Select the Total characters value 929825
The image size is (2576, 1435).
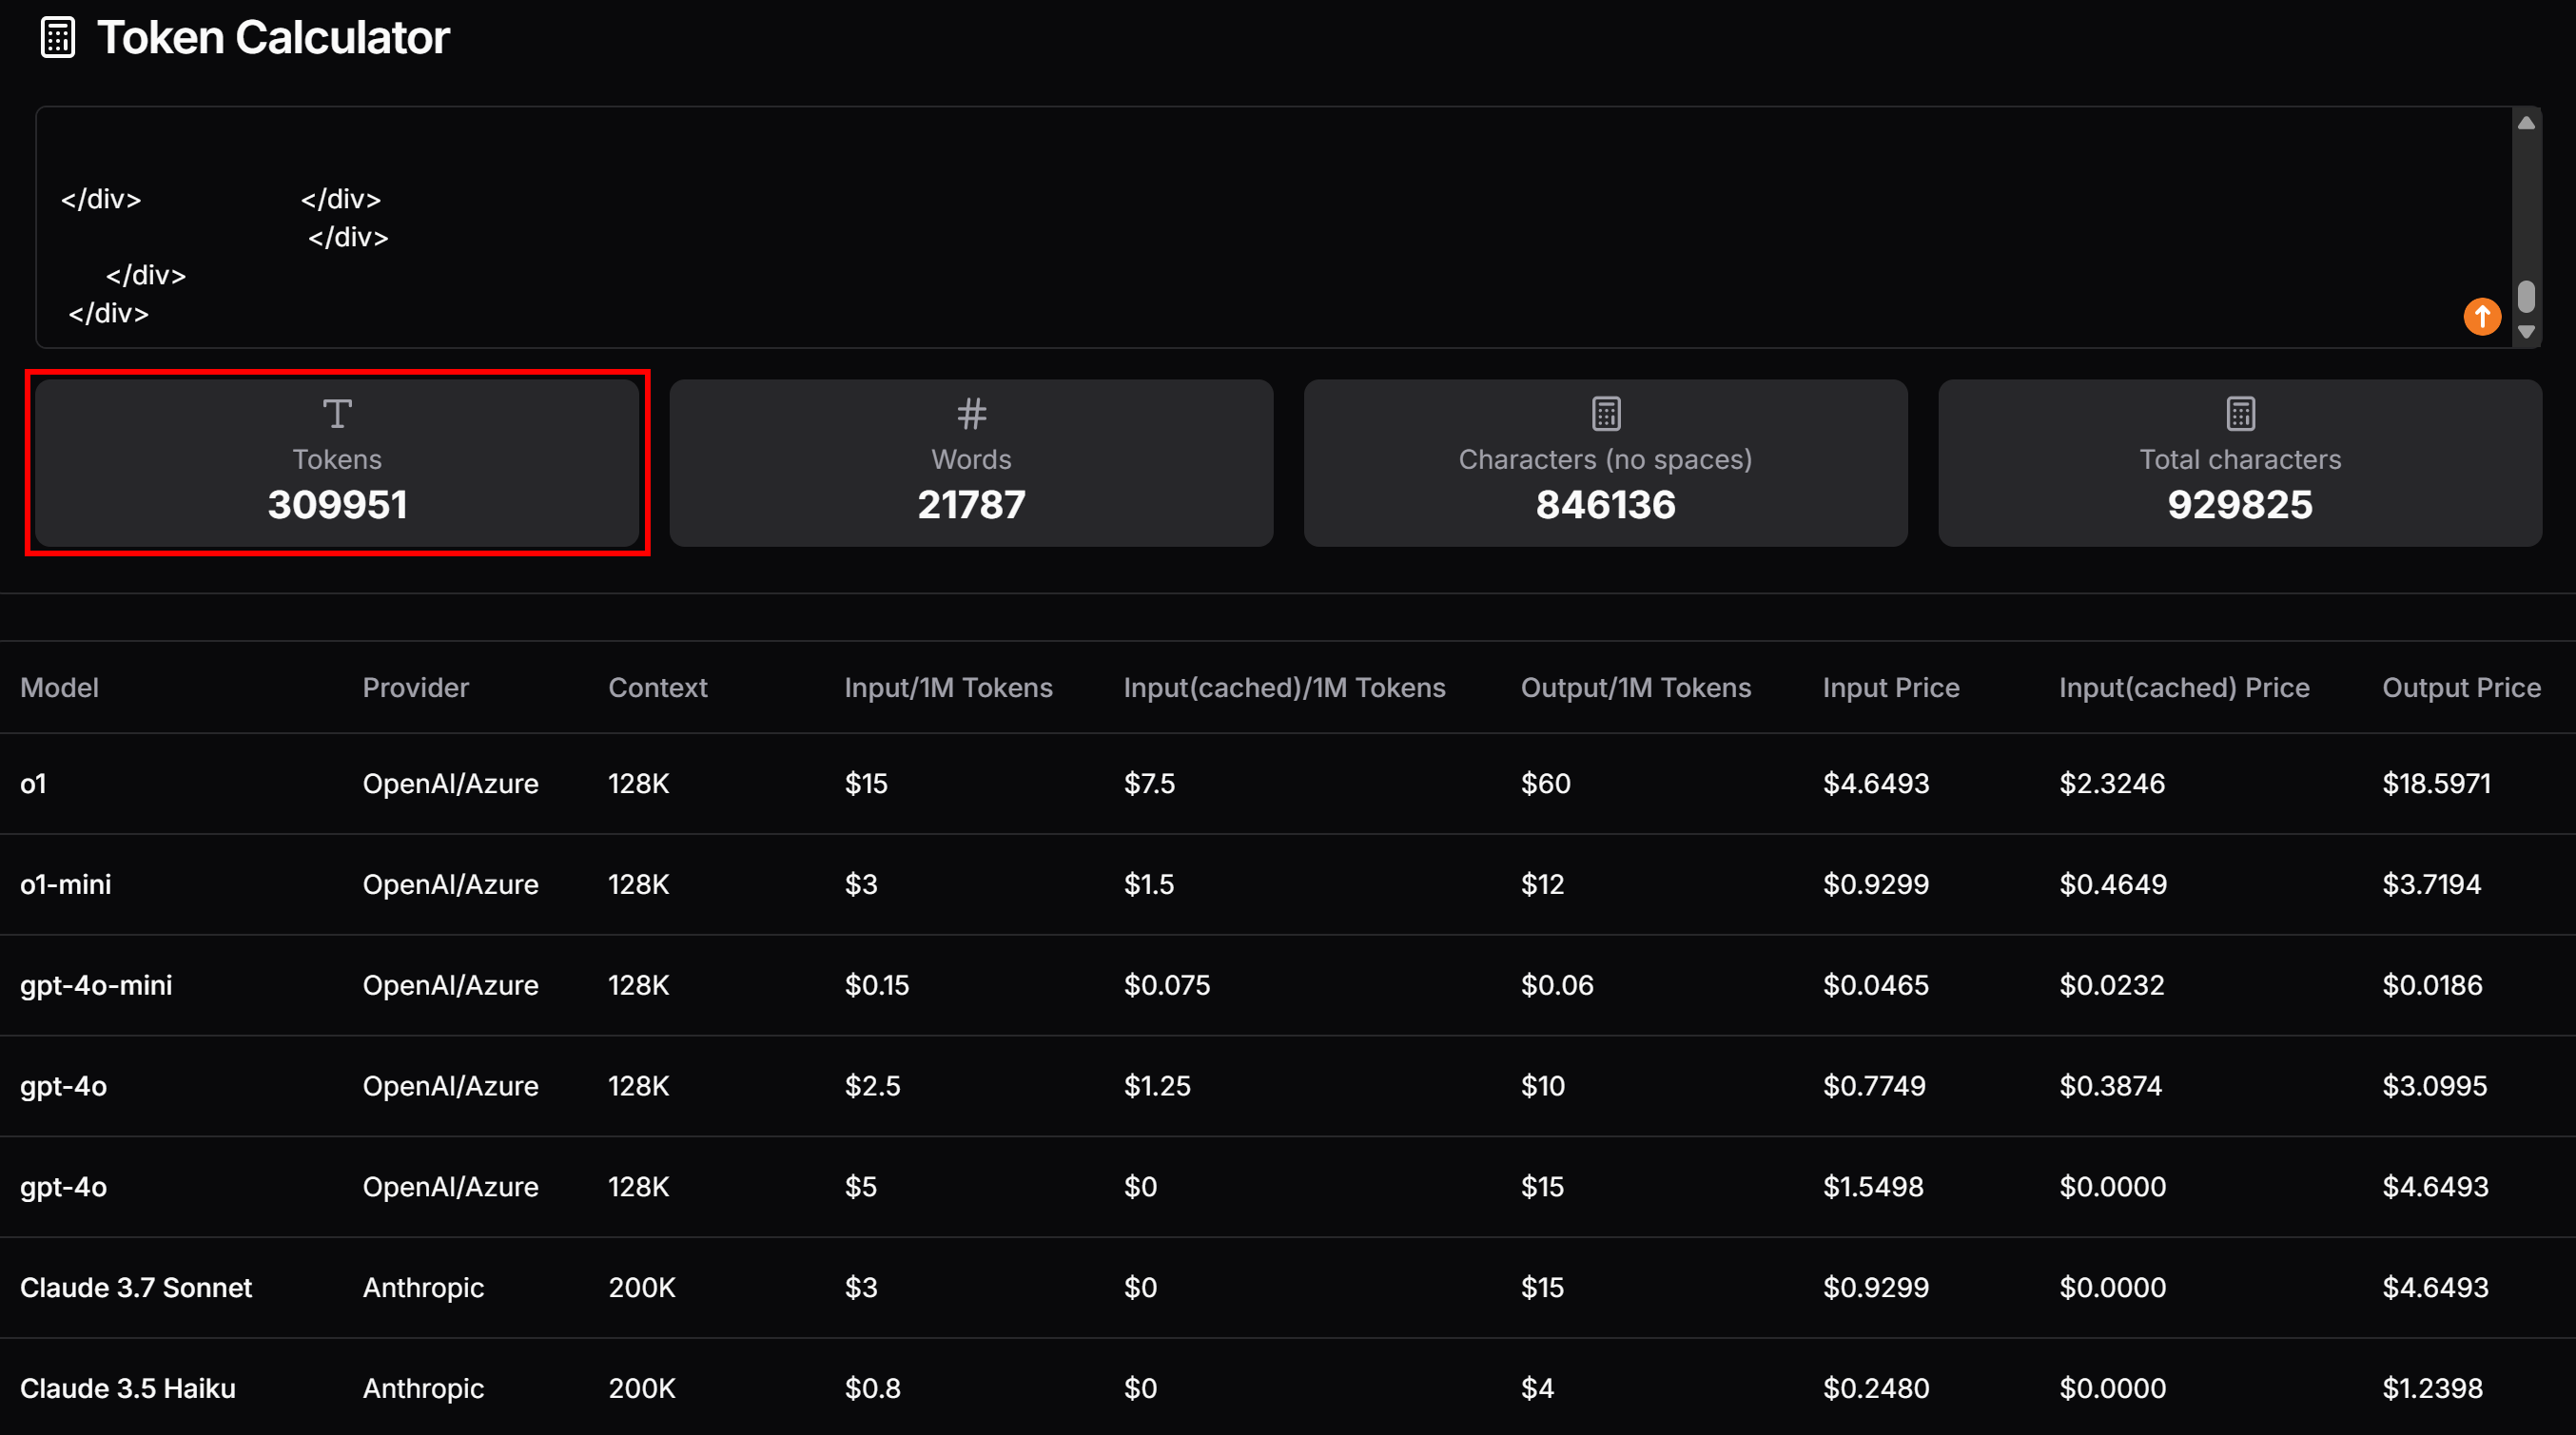(x=2240, y=504)
